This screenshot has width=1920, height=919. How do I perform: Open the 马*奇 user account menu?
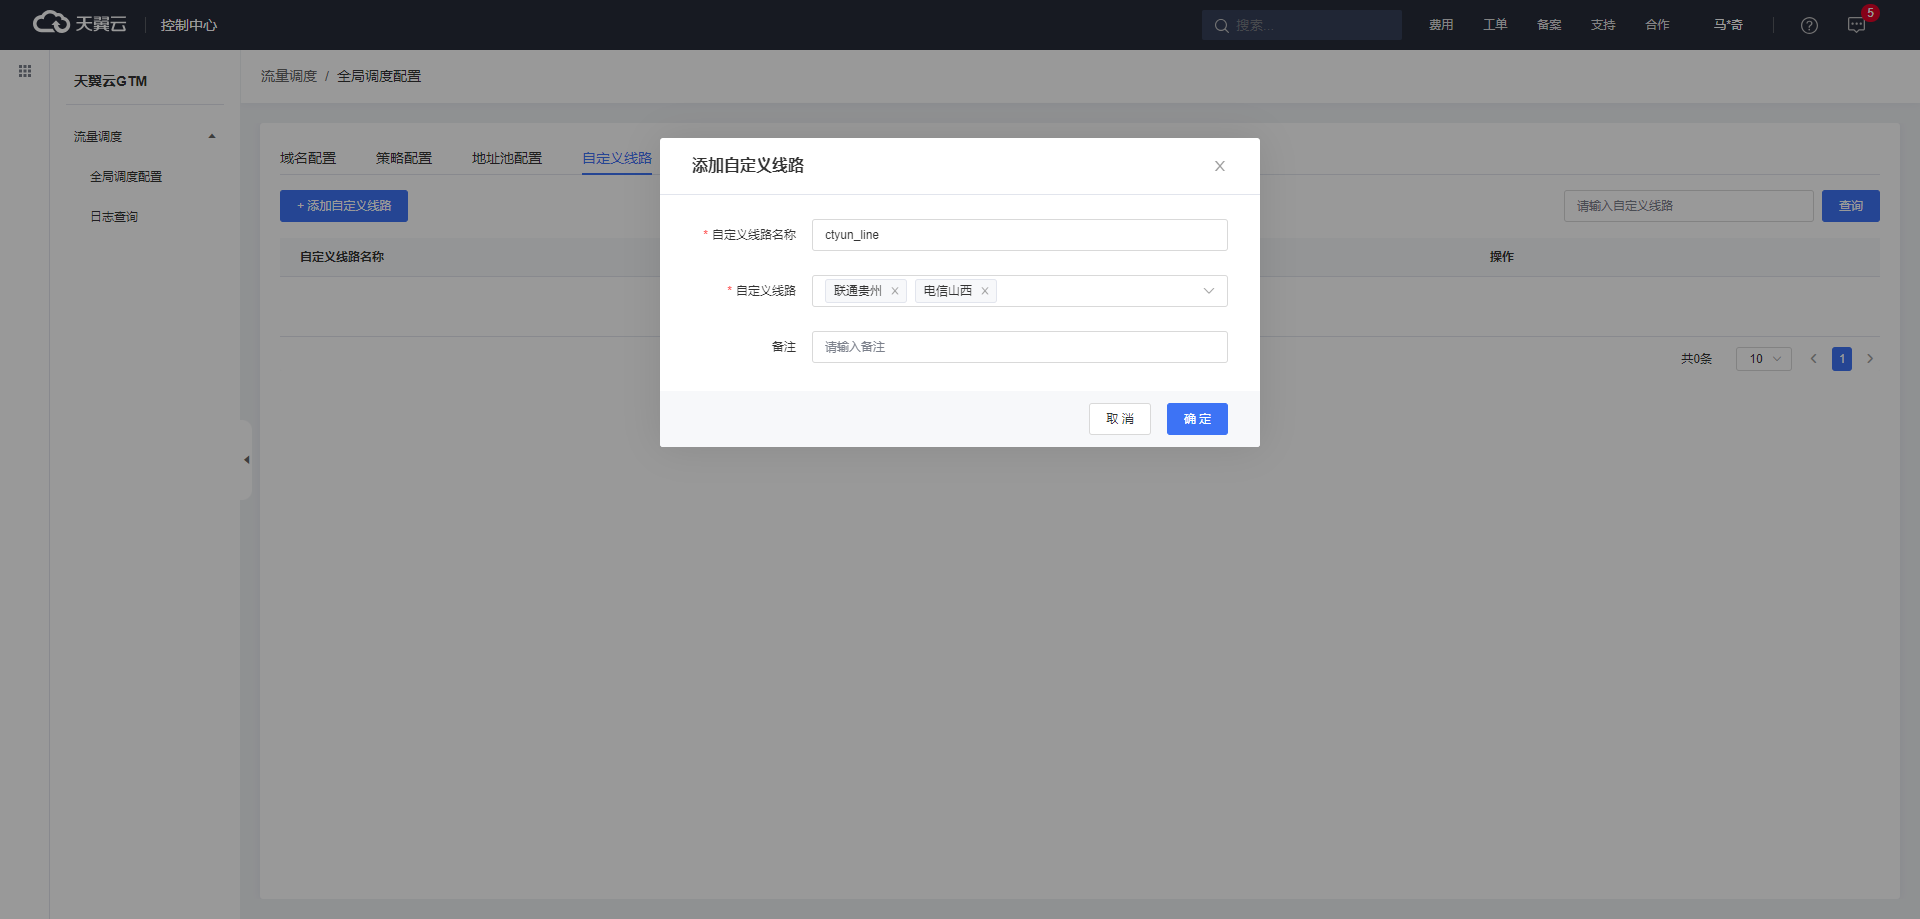click(1728, 25)
